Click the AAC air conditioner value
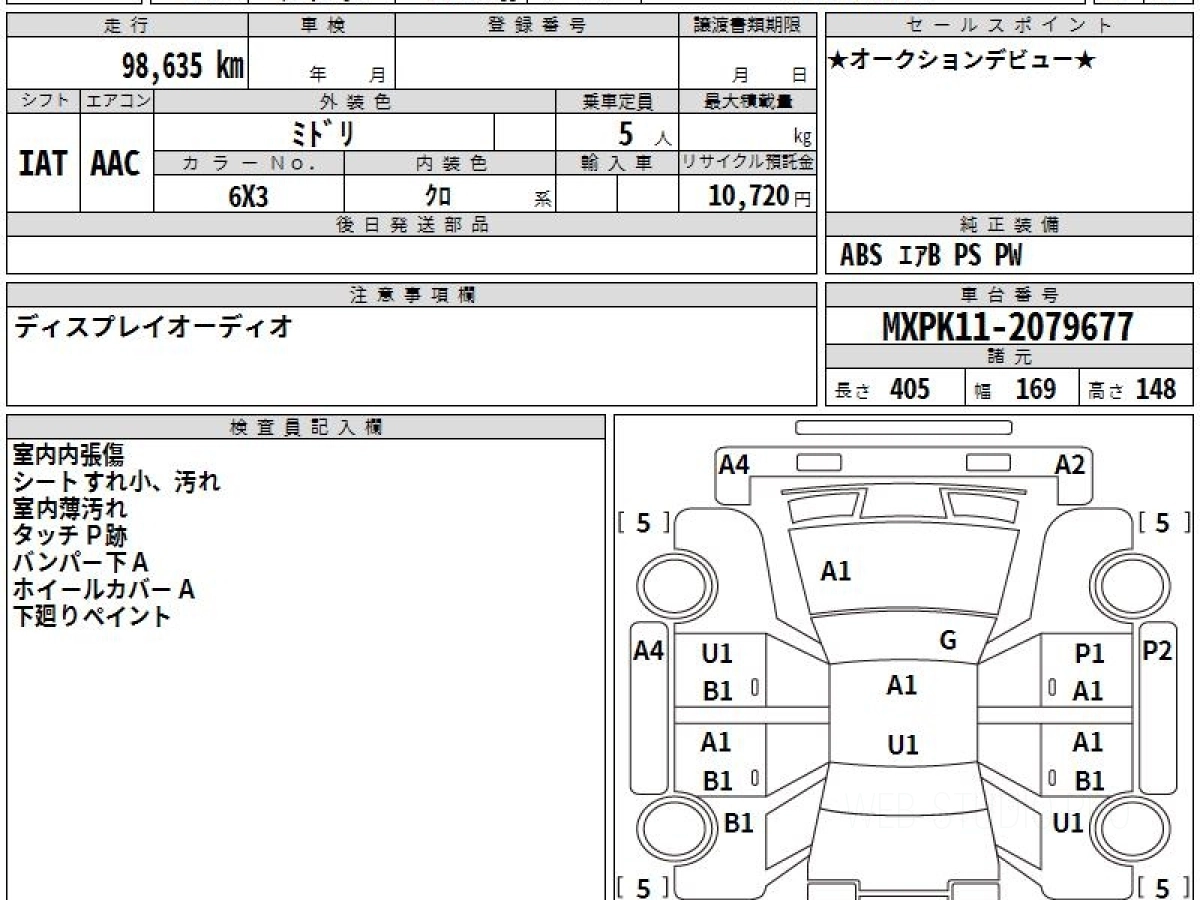 (116, 163)
